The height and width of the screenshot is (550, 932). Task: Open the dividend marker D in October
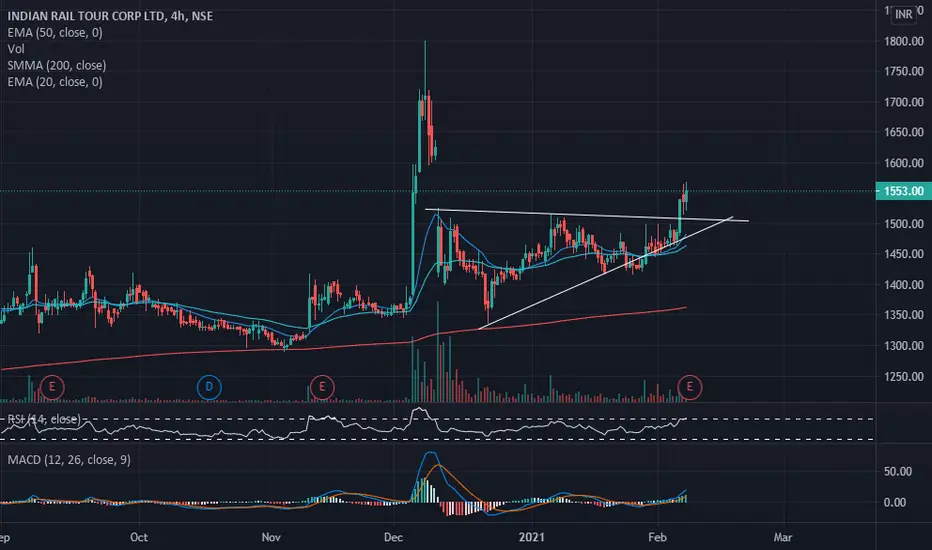pyautogui.click(x=209, y=387)
